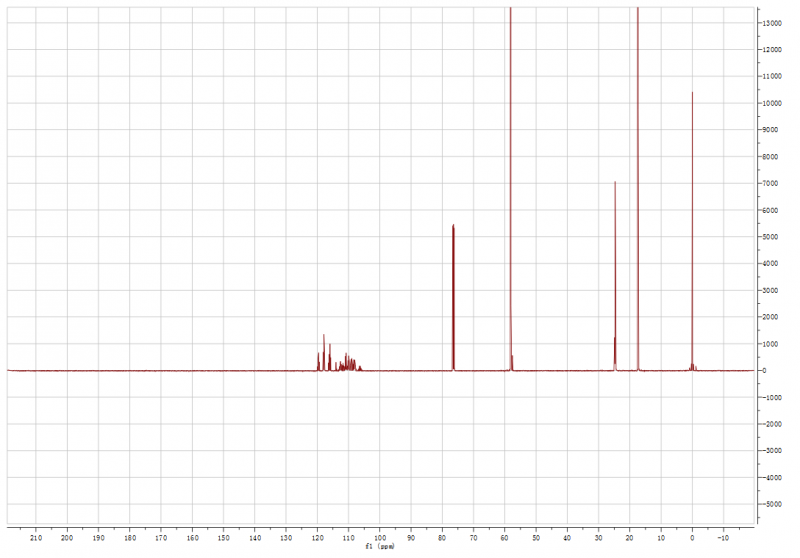Click the 11000 intensity label

[772, 76]
